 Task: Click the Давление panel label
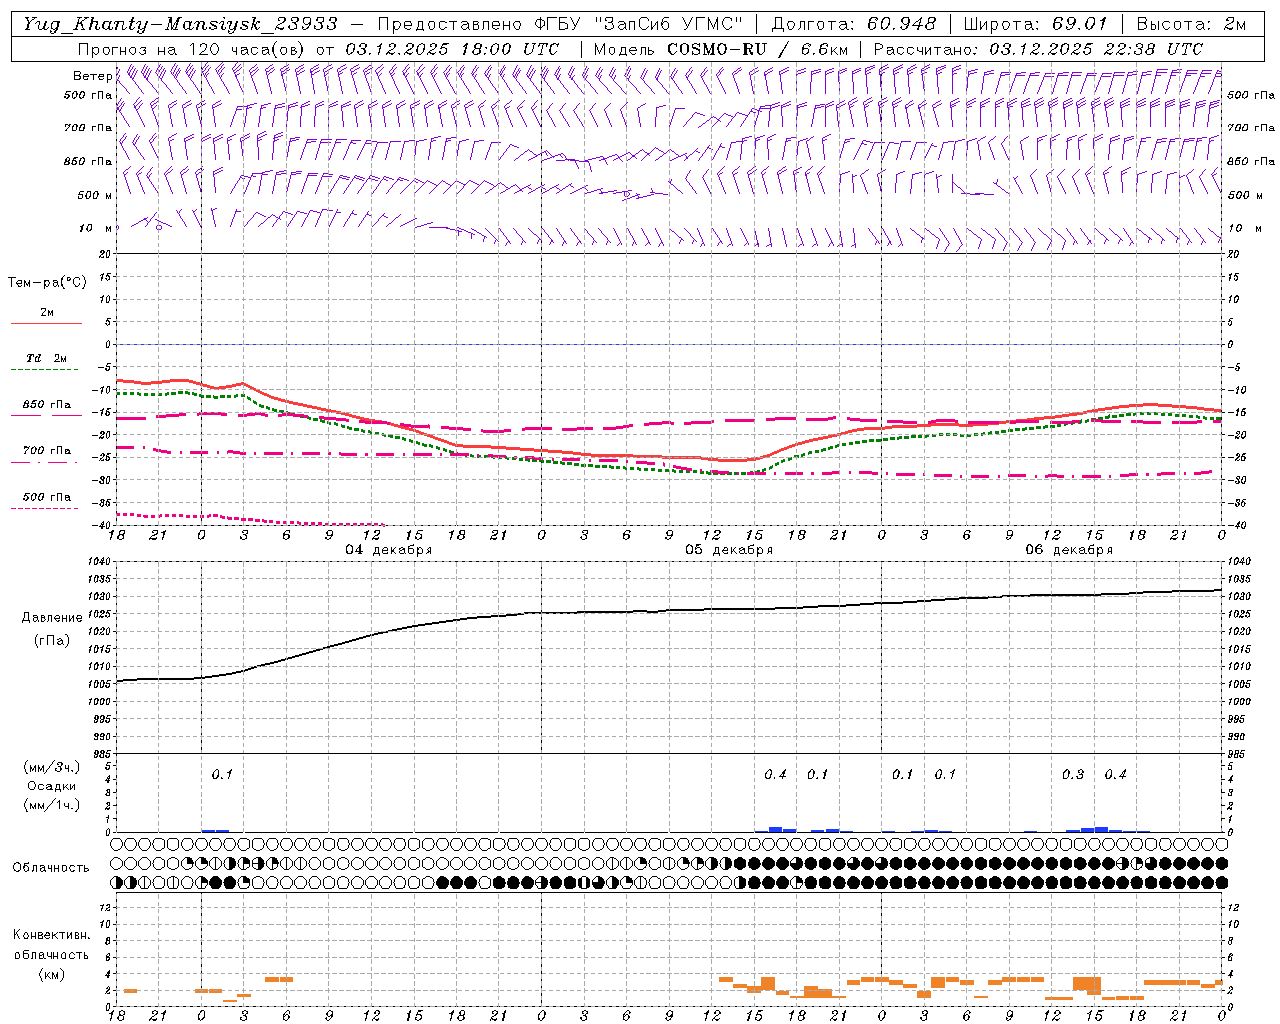(x=52, y=618)
